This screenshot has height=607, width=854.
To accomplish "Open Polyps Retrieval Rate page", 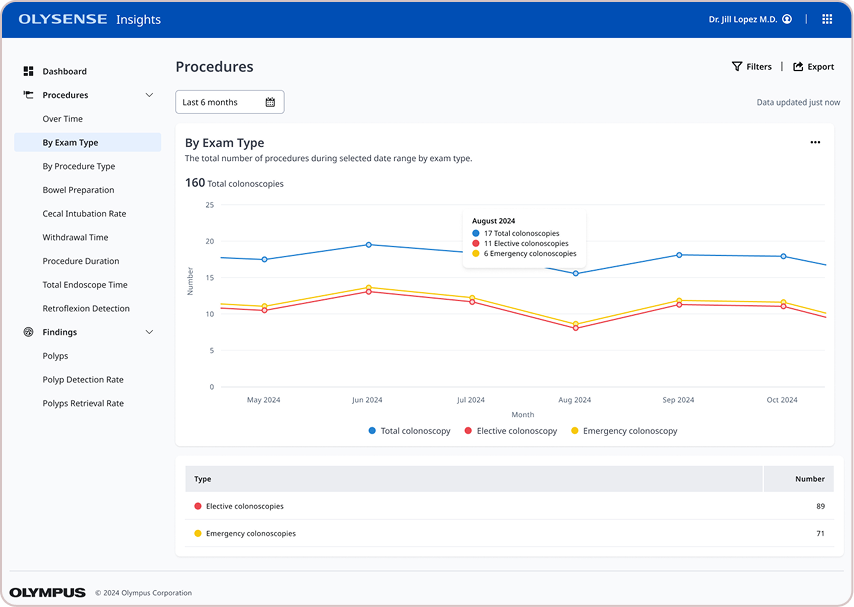I will [83, 403].
